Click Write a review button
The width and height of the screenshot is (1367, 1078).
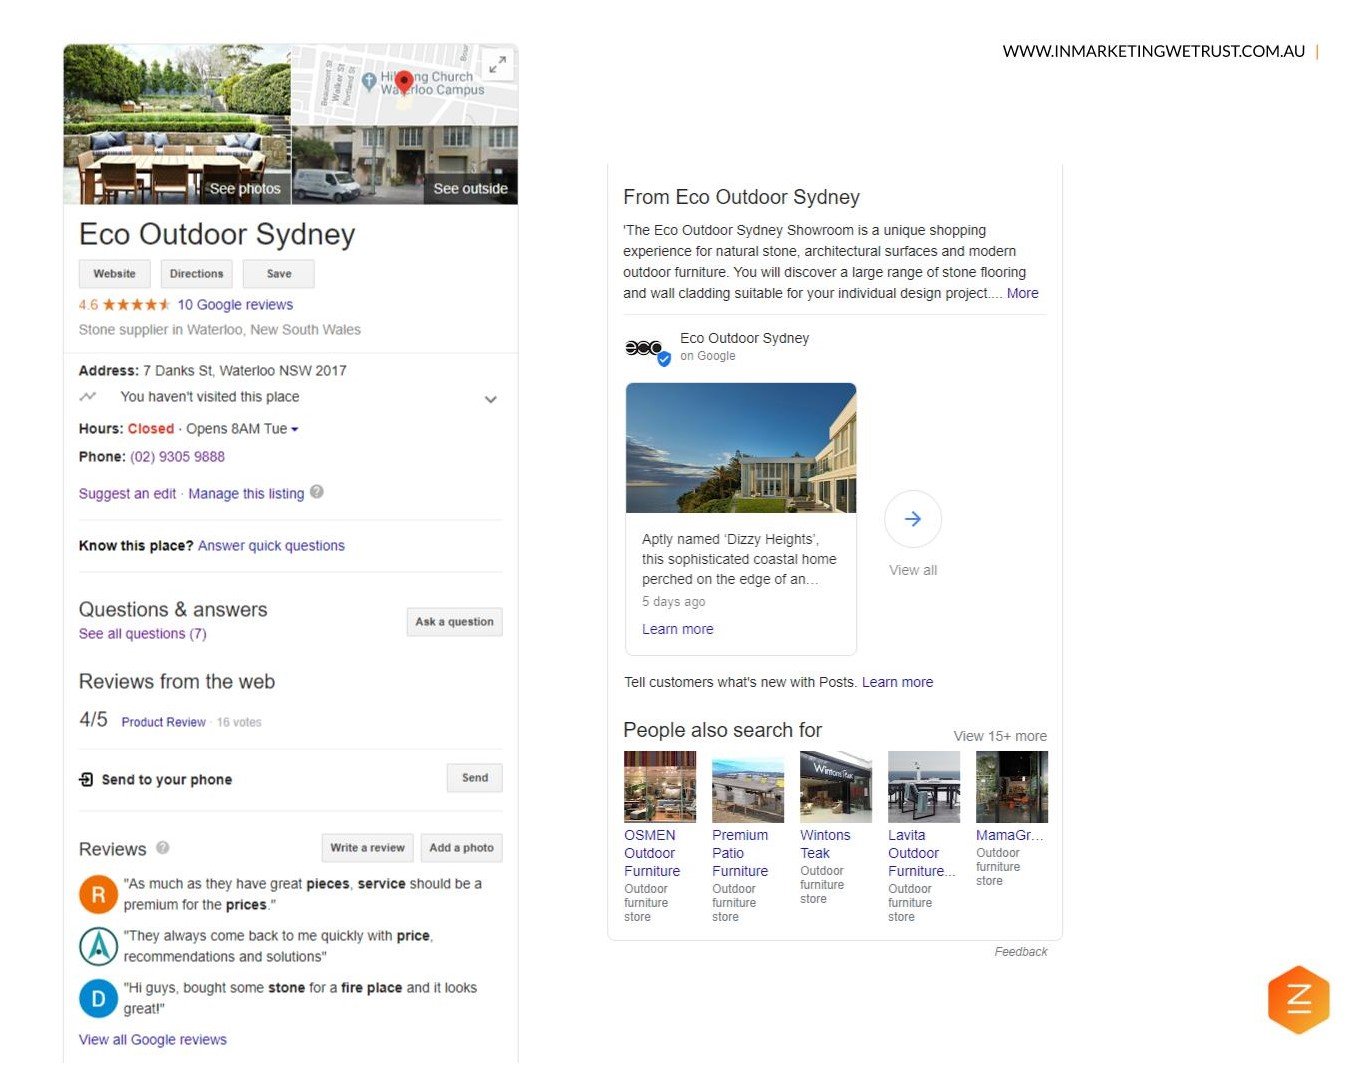tap(367, 848)
